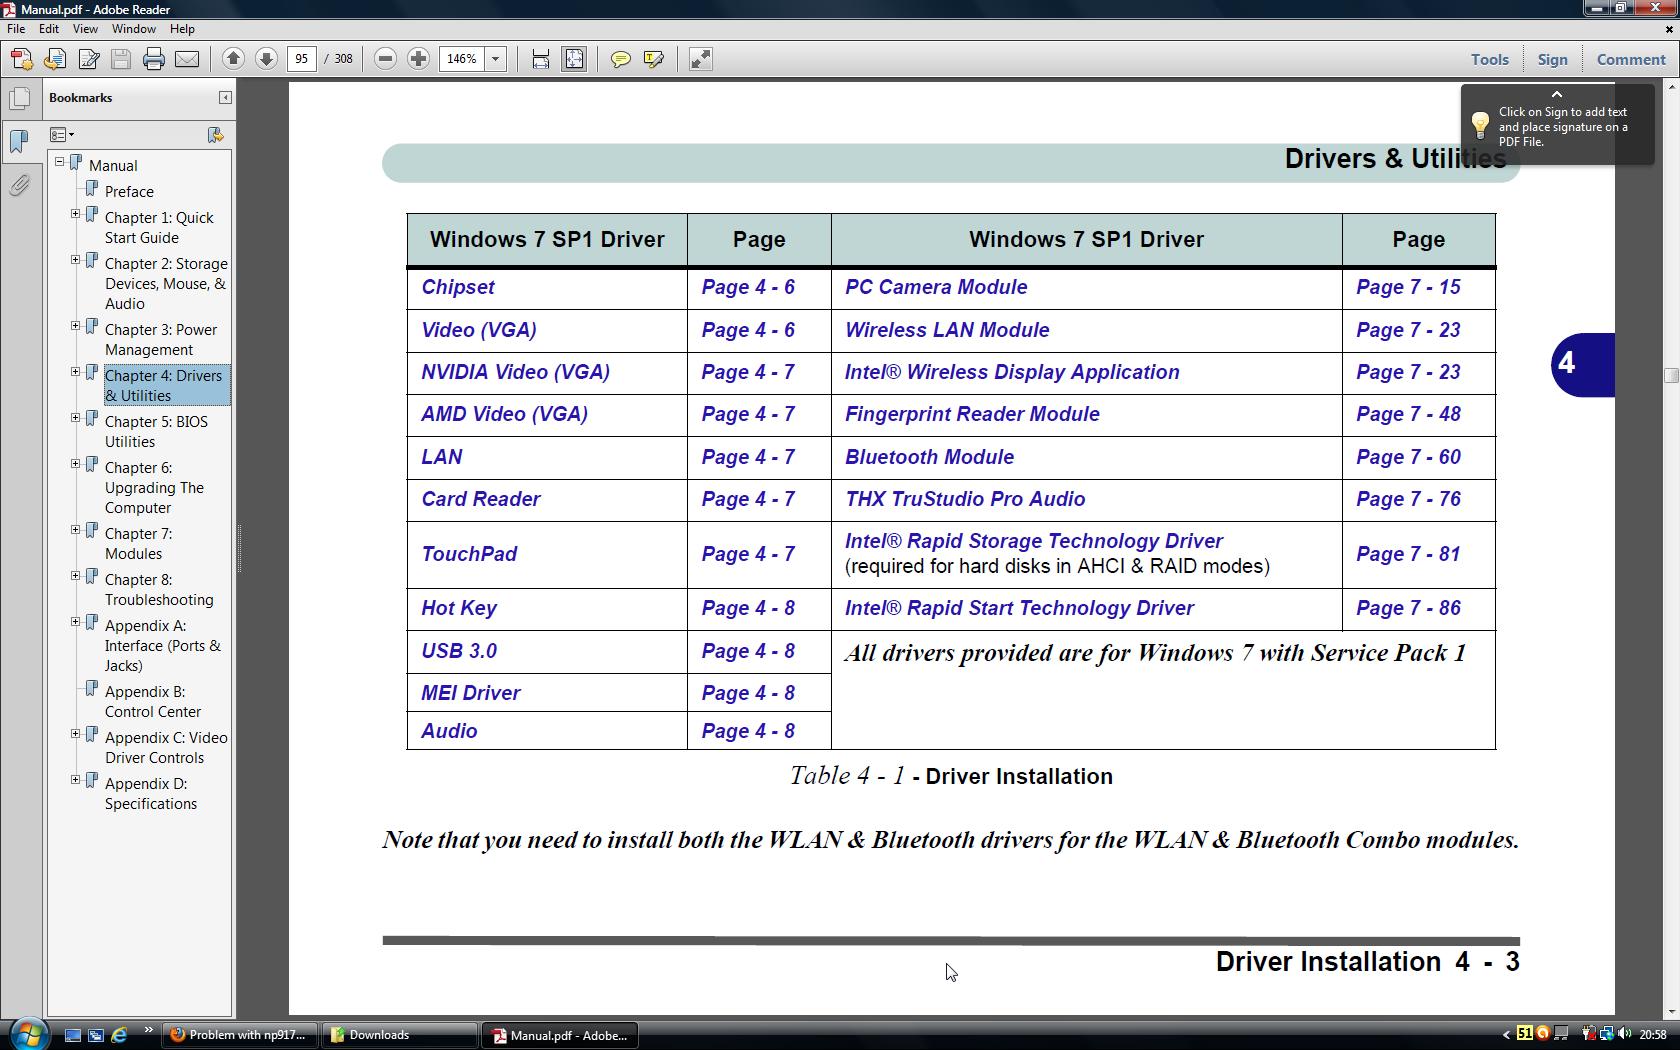This screenshot has width=1680, height=1050.
Task: Zoom out with the minus button
Action: [385, 59]
